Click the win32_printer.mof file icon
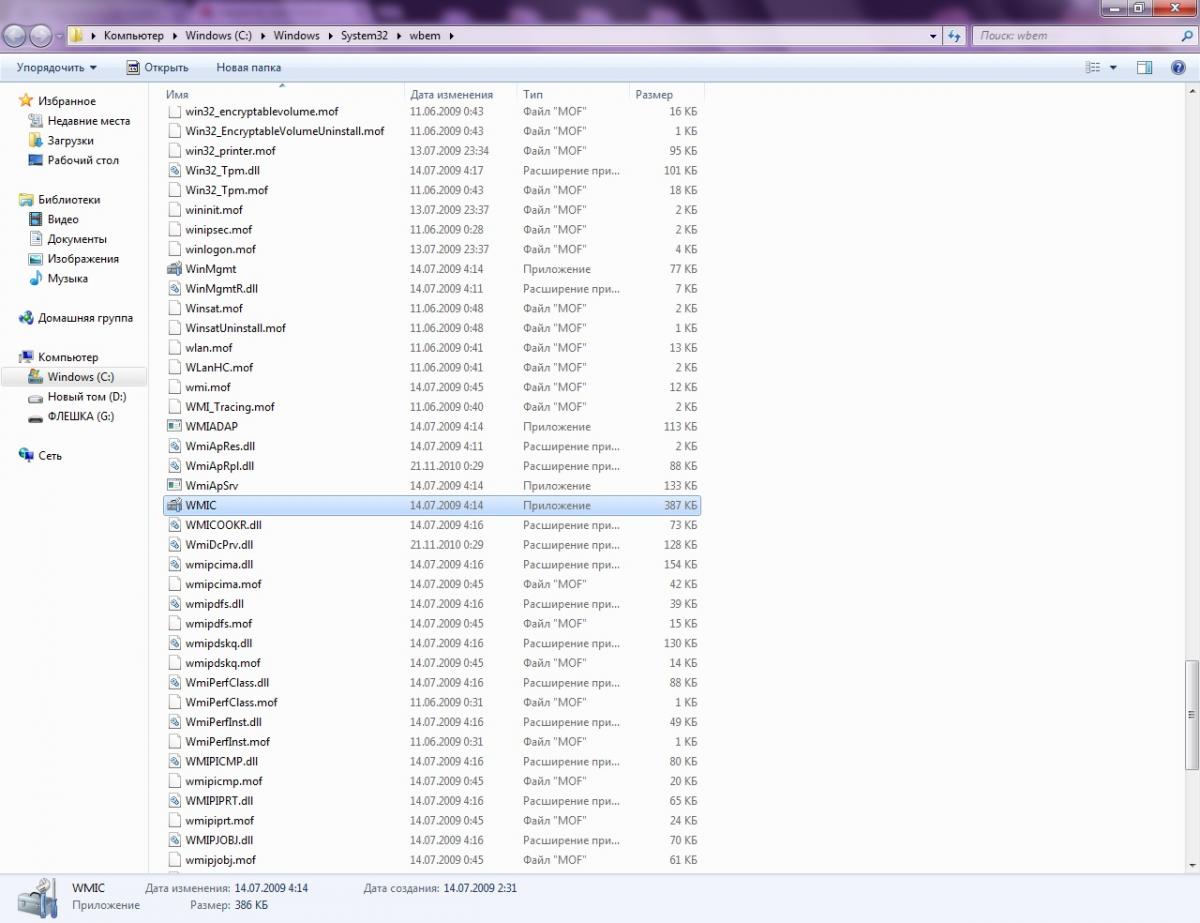This screenshot has width=1200, height=923. click(175, 151)
